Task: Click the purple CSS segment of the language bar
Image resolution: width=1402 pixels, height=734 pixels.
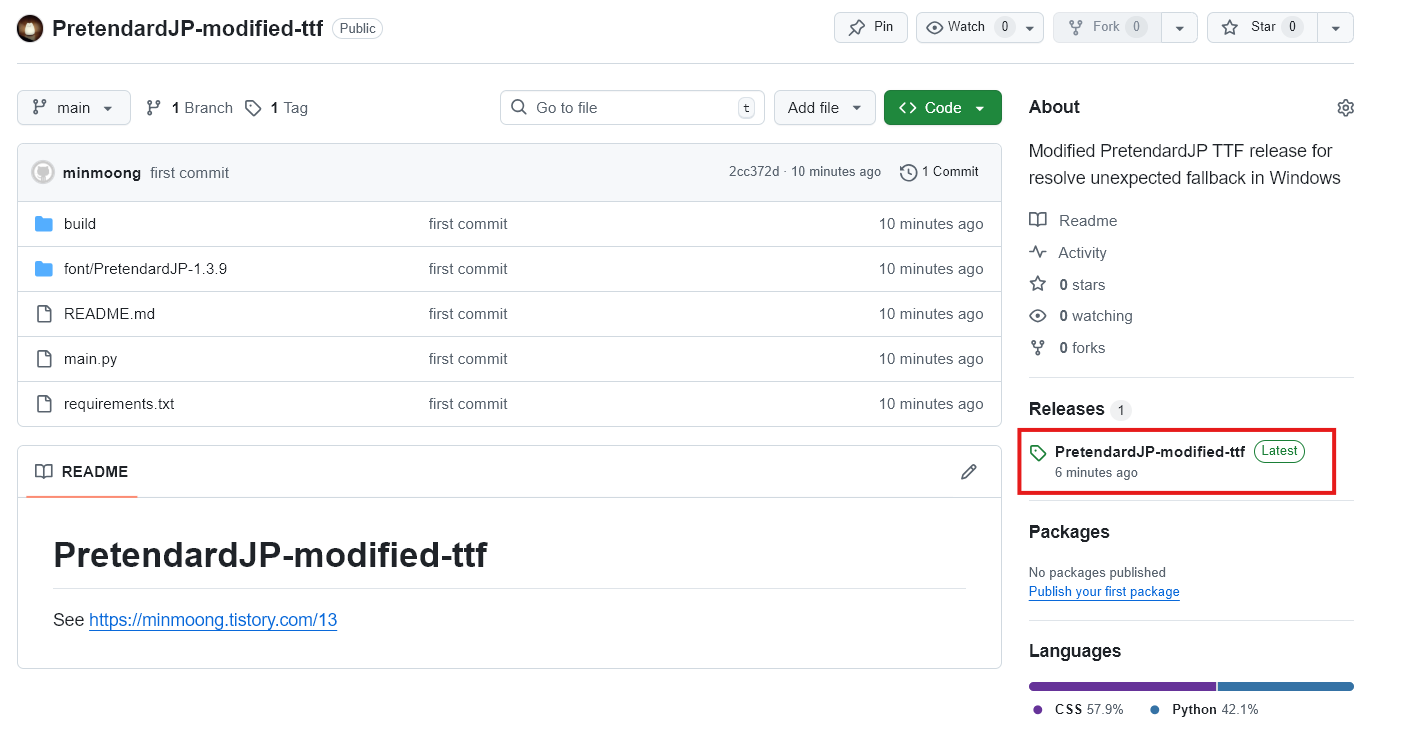Action: pyautogui.click(x=1122, y=687)
